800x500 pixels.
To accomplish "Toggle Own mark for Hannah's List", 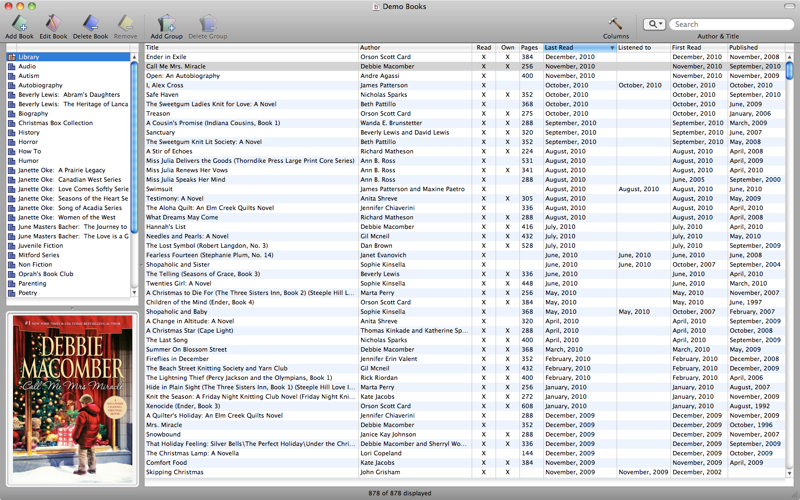I will click(x=507, y=227).
